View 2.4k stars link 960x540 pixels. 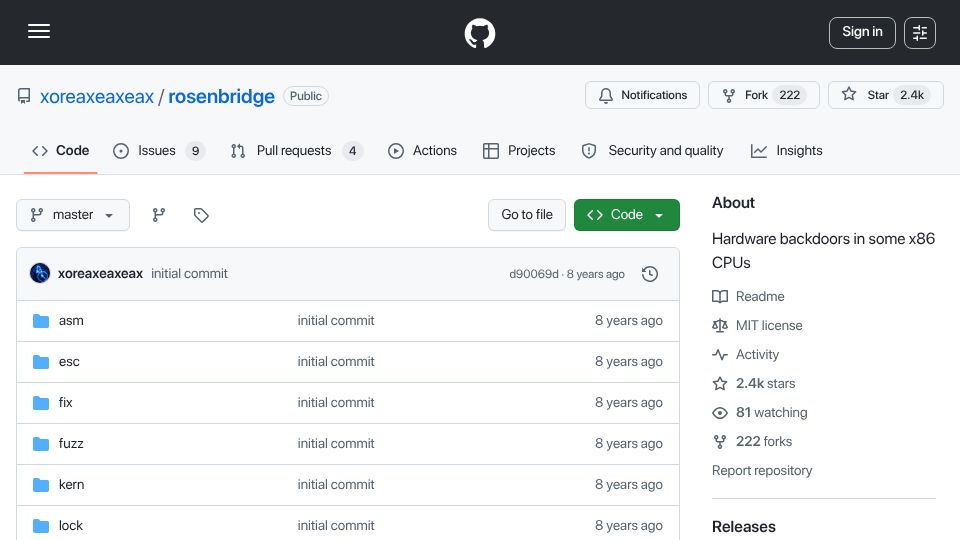click(x=765, y=384)
